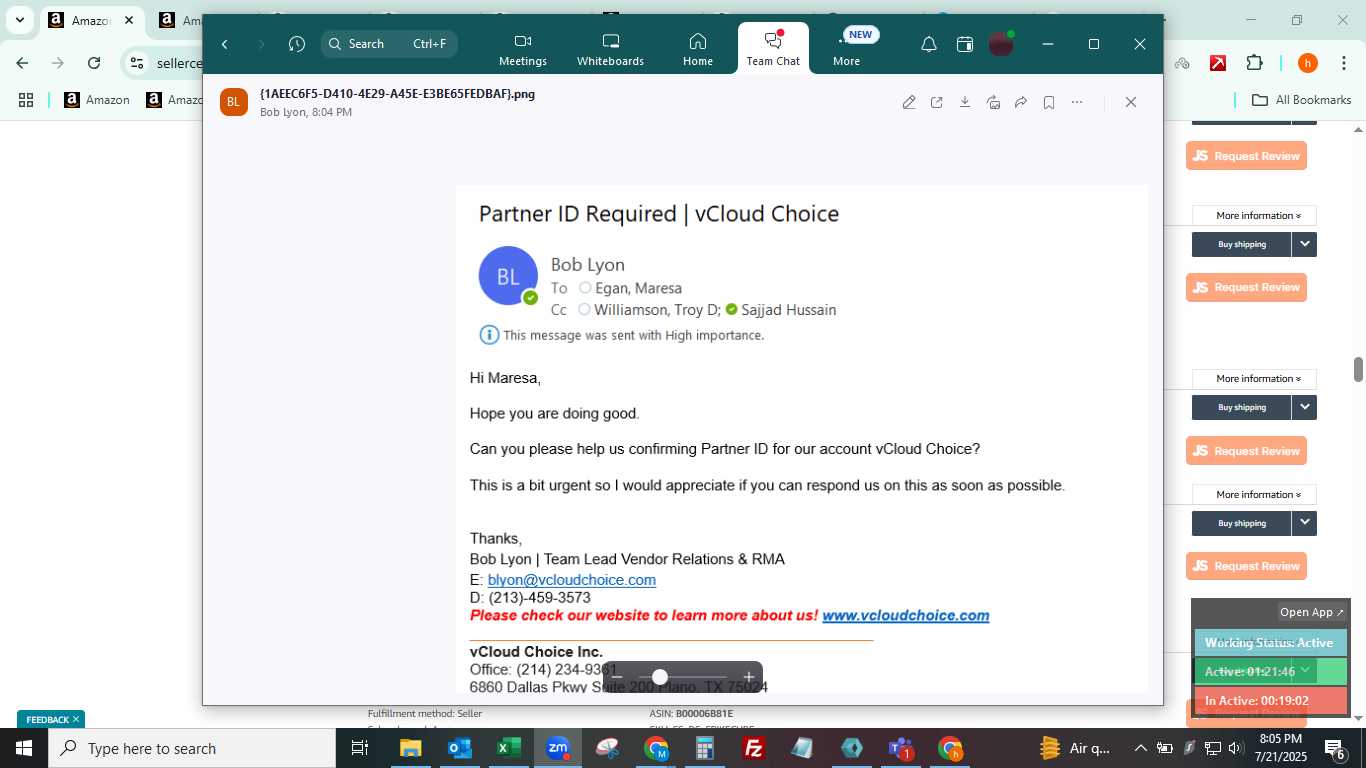This screenshot has width=1366, height=768.
Task: Go to the Zoom Home tab
Action: [698, 49]
